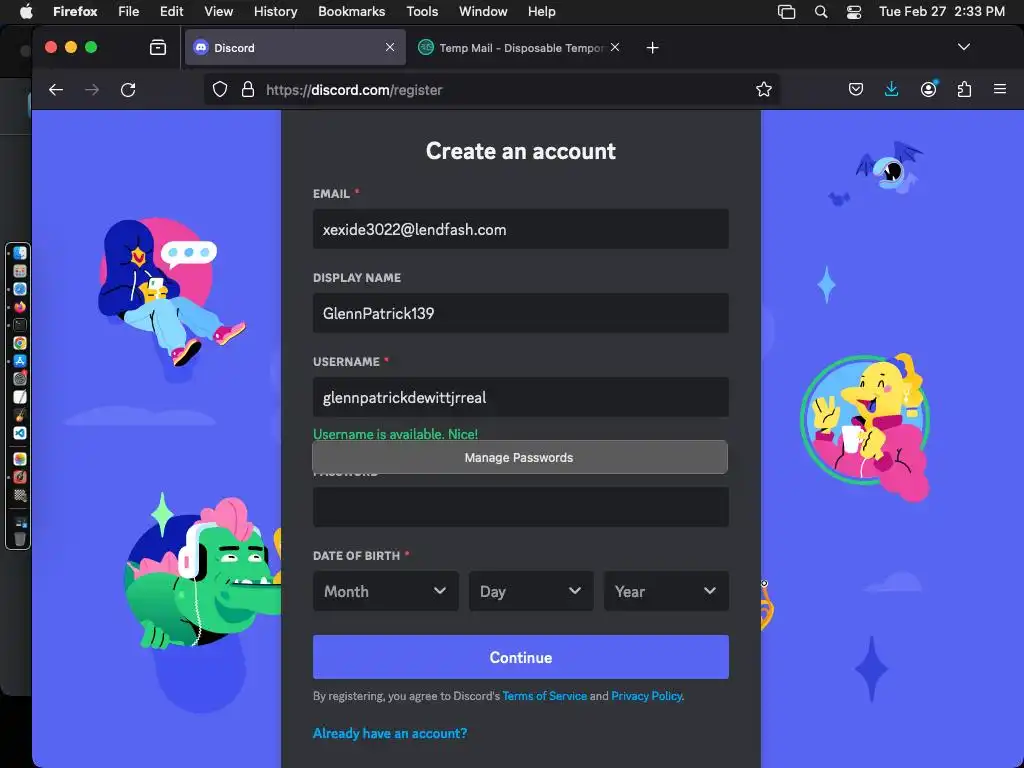Close the Temp Mail tab
The height and width of the screenshot is (768, 1024).
pyautogui.click(x=615, y=47)
